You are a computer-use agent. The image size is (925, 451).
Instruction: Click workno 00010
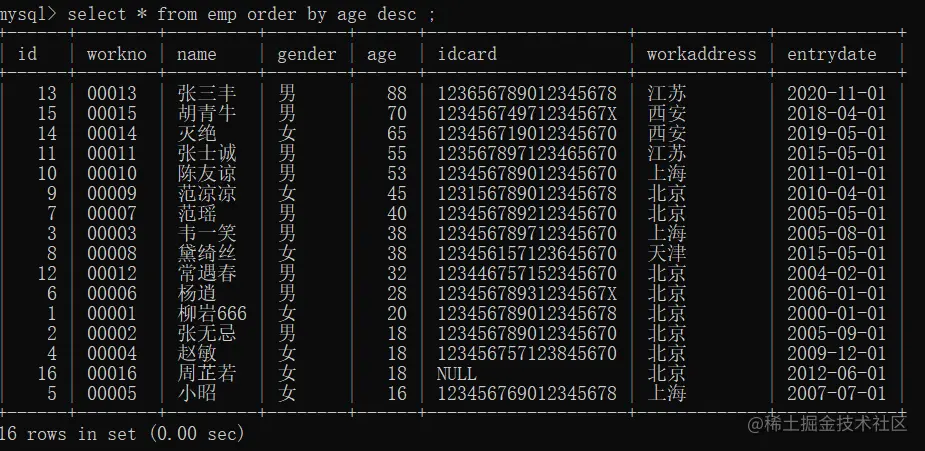[112, 173]
